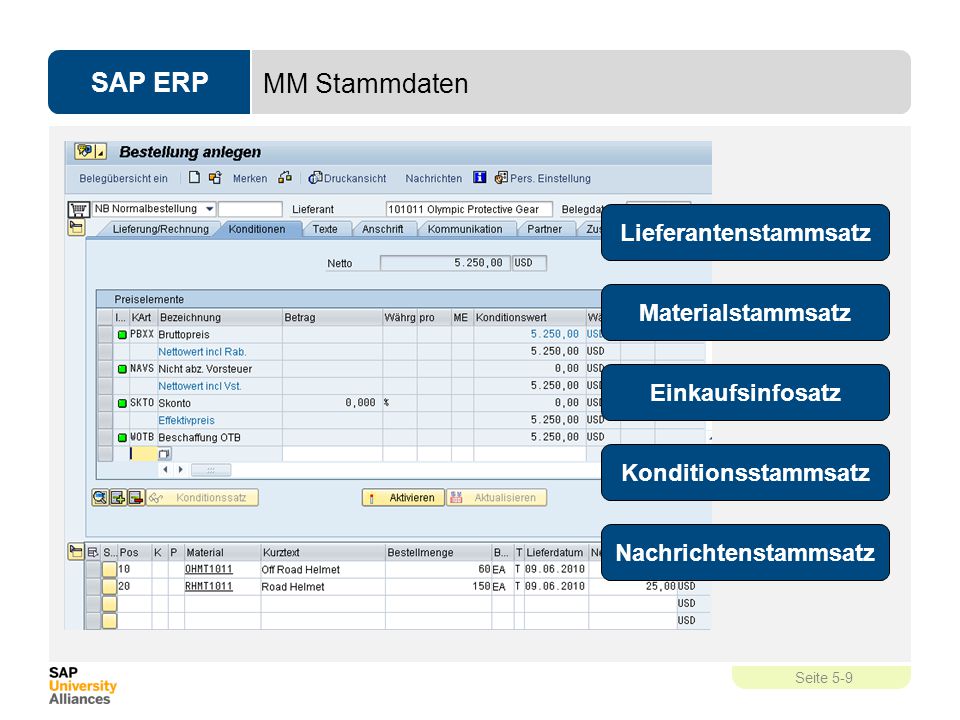This screenshot has width=960, height=720.
Task: Click the insert row icon below Preiselemente
Action: (118, 498)
